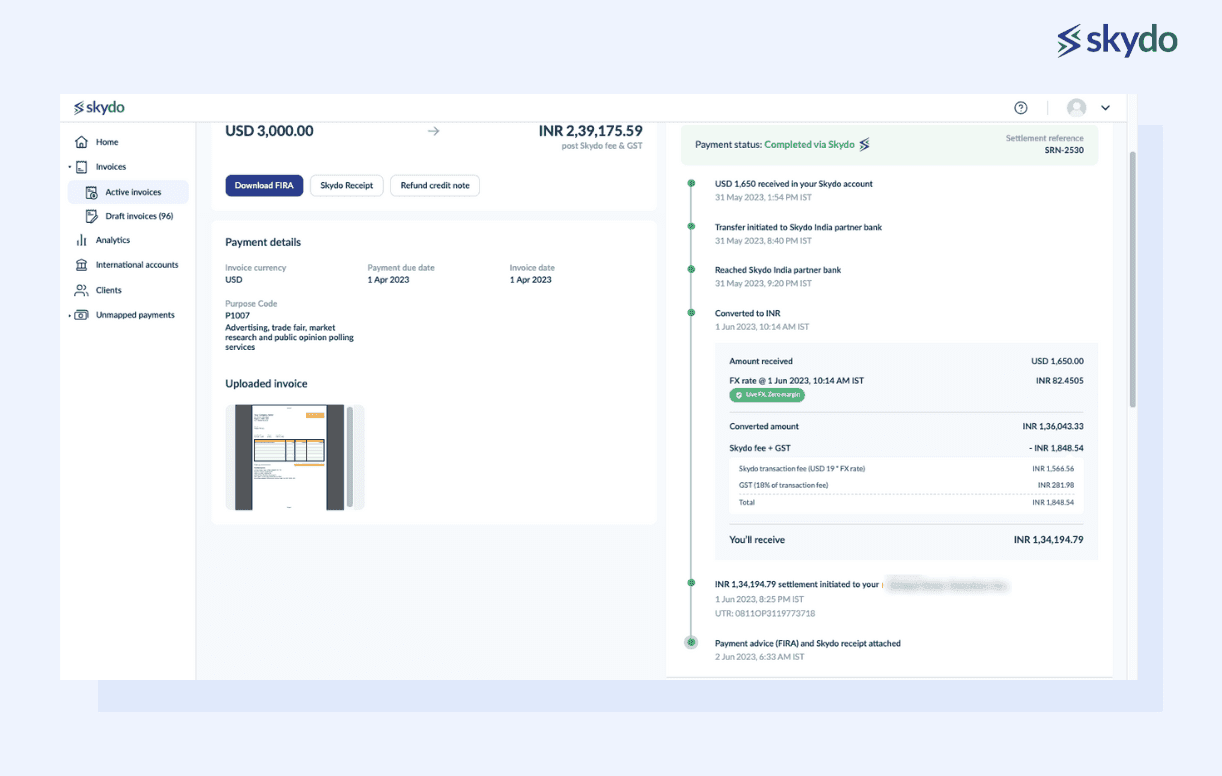
Task: Click the UTR: 0811OP3119773718 text
Action: tap(765, 613)
